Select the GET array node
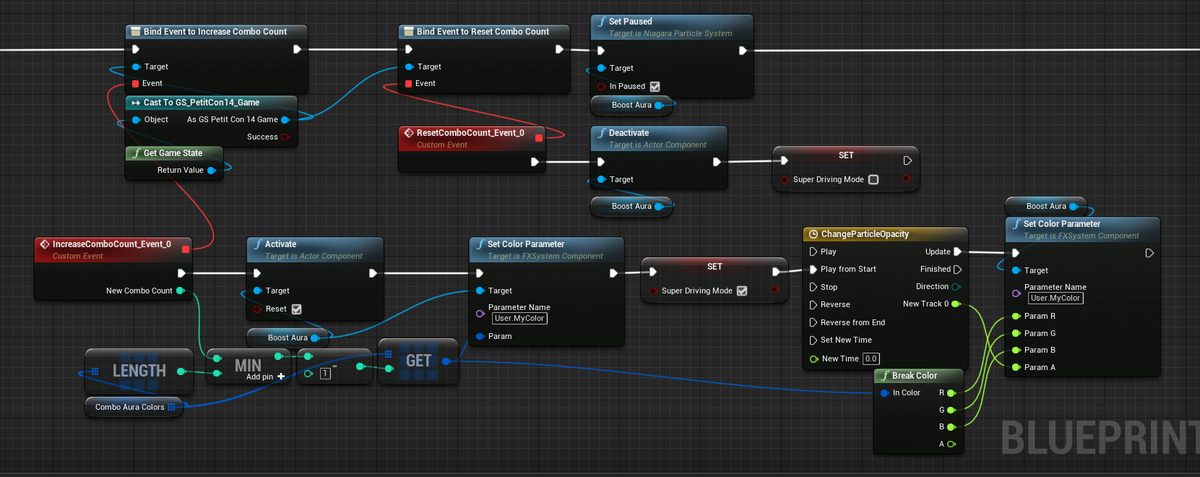This screenshot has height=477, width=1200. tap(418, 360)
